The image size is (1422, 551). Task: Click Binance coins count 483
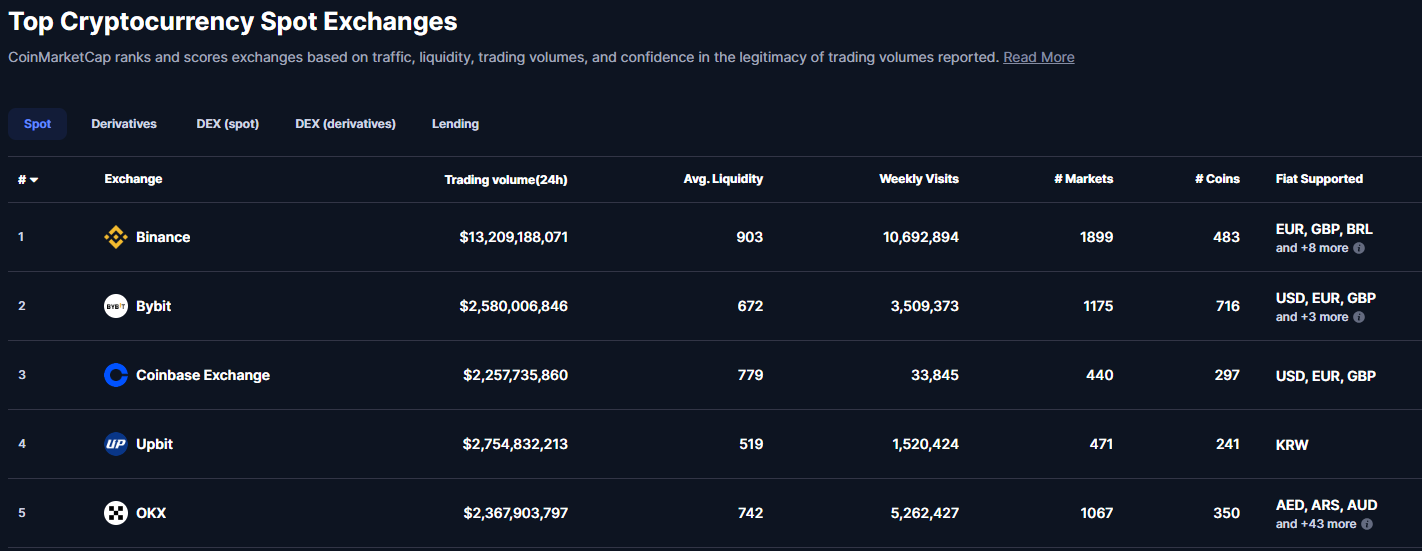pyautogui.click(x=1227, y=237)
